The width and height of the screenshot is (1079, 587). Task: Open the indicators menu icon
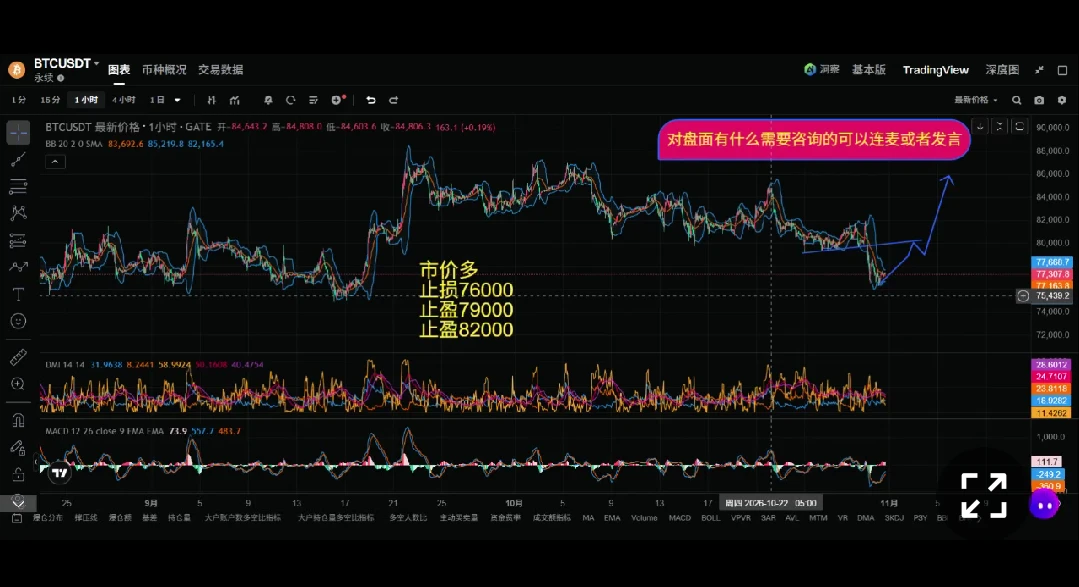(x=235, y=100)
